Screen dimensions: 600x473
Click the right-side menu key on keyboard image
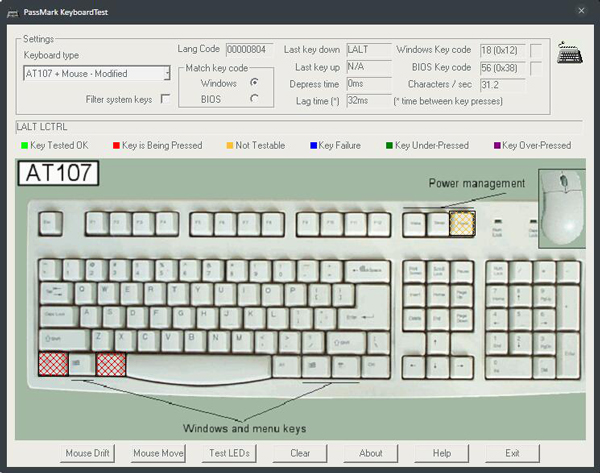click(344, 366)
